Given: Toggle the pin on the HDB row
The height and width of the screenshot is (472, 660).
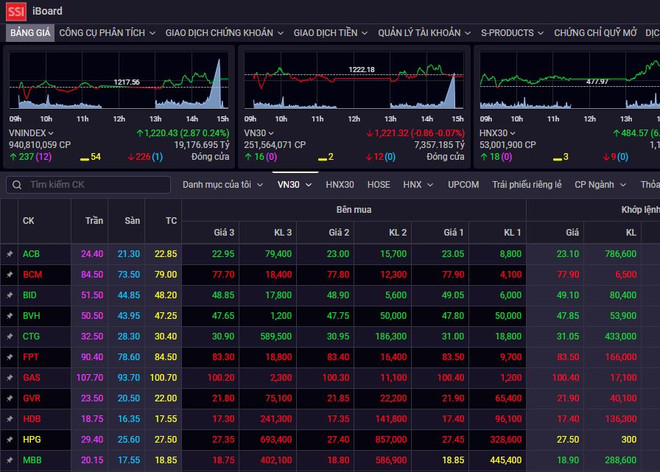Looking at the screenshot, I should 9,419.
